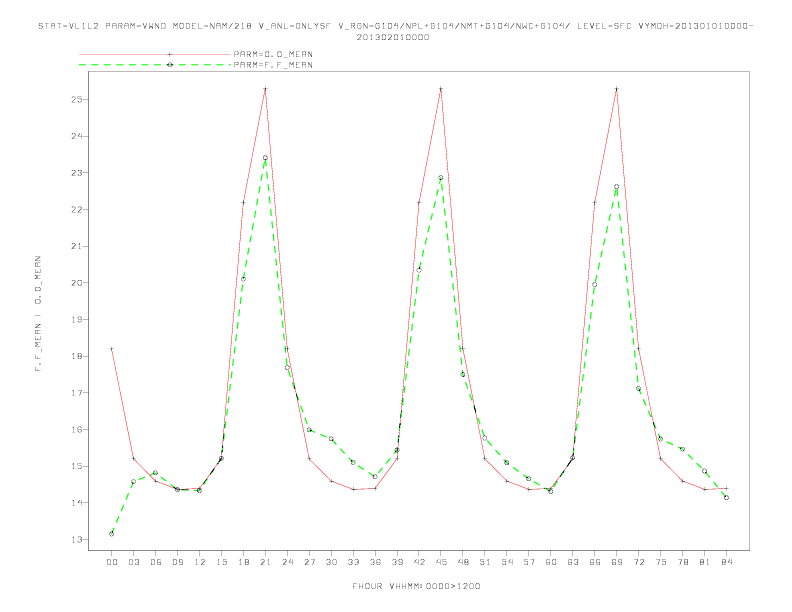Click x-axis tick label 09

177,562
